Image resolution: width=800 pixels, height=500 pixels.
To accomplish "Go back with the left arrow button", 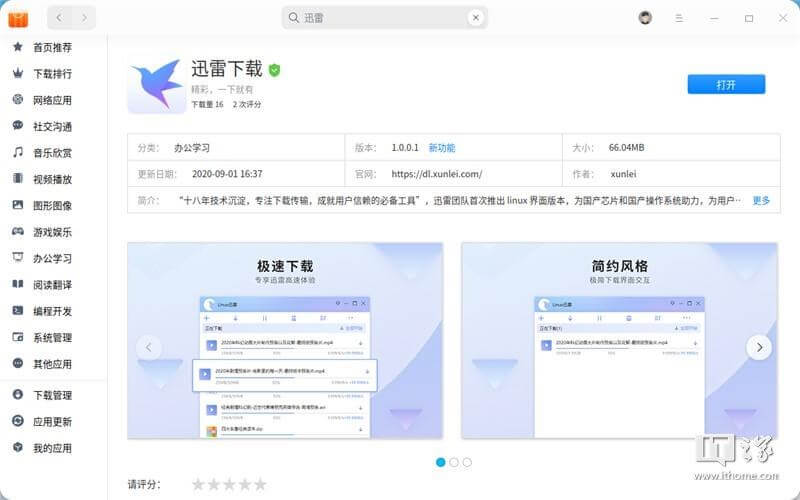I will 59,18.
